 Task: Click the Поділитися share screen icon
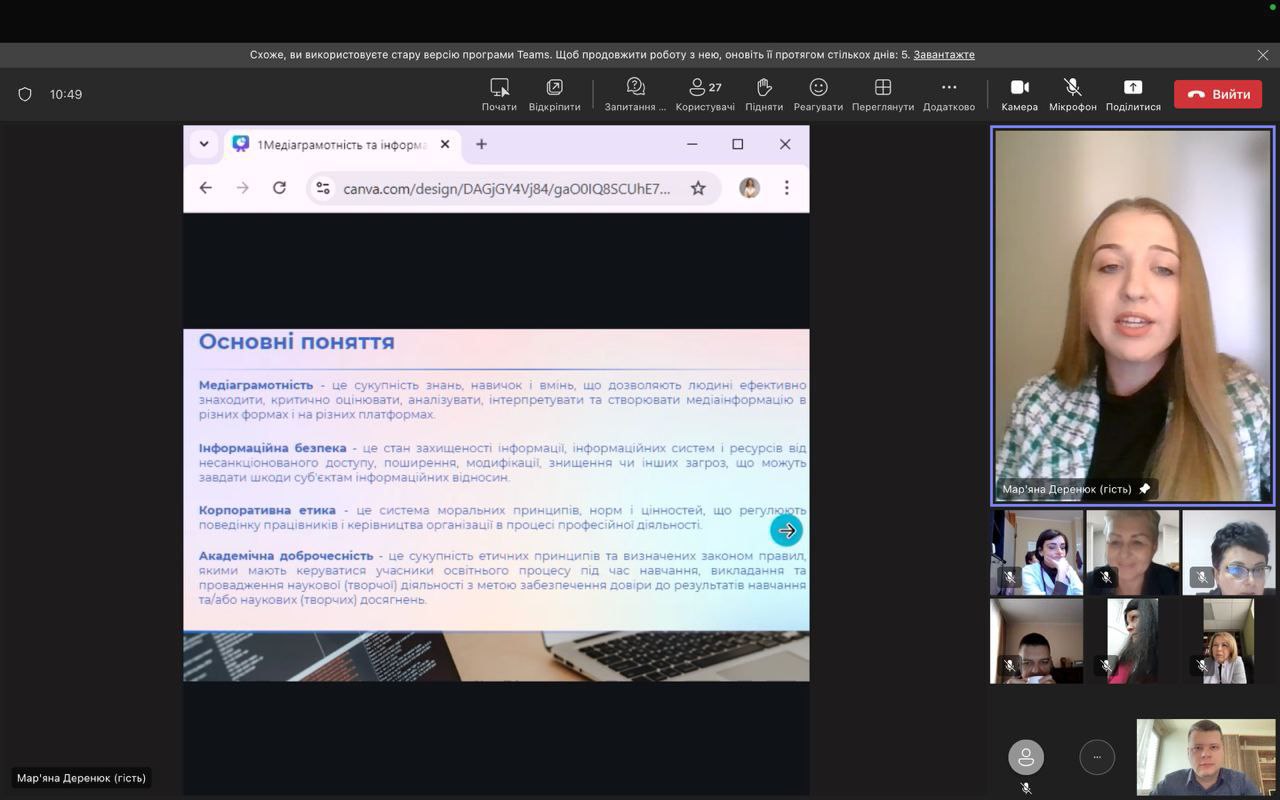1132,94
